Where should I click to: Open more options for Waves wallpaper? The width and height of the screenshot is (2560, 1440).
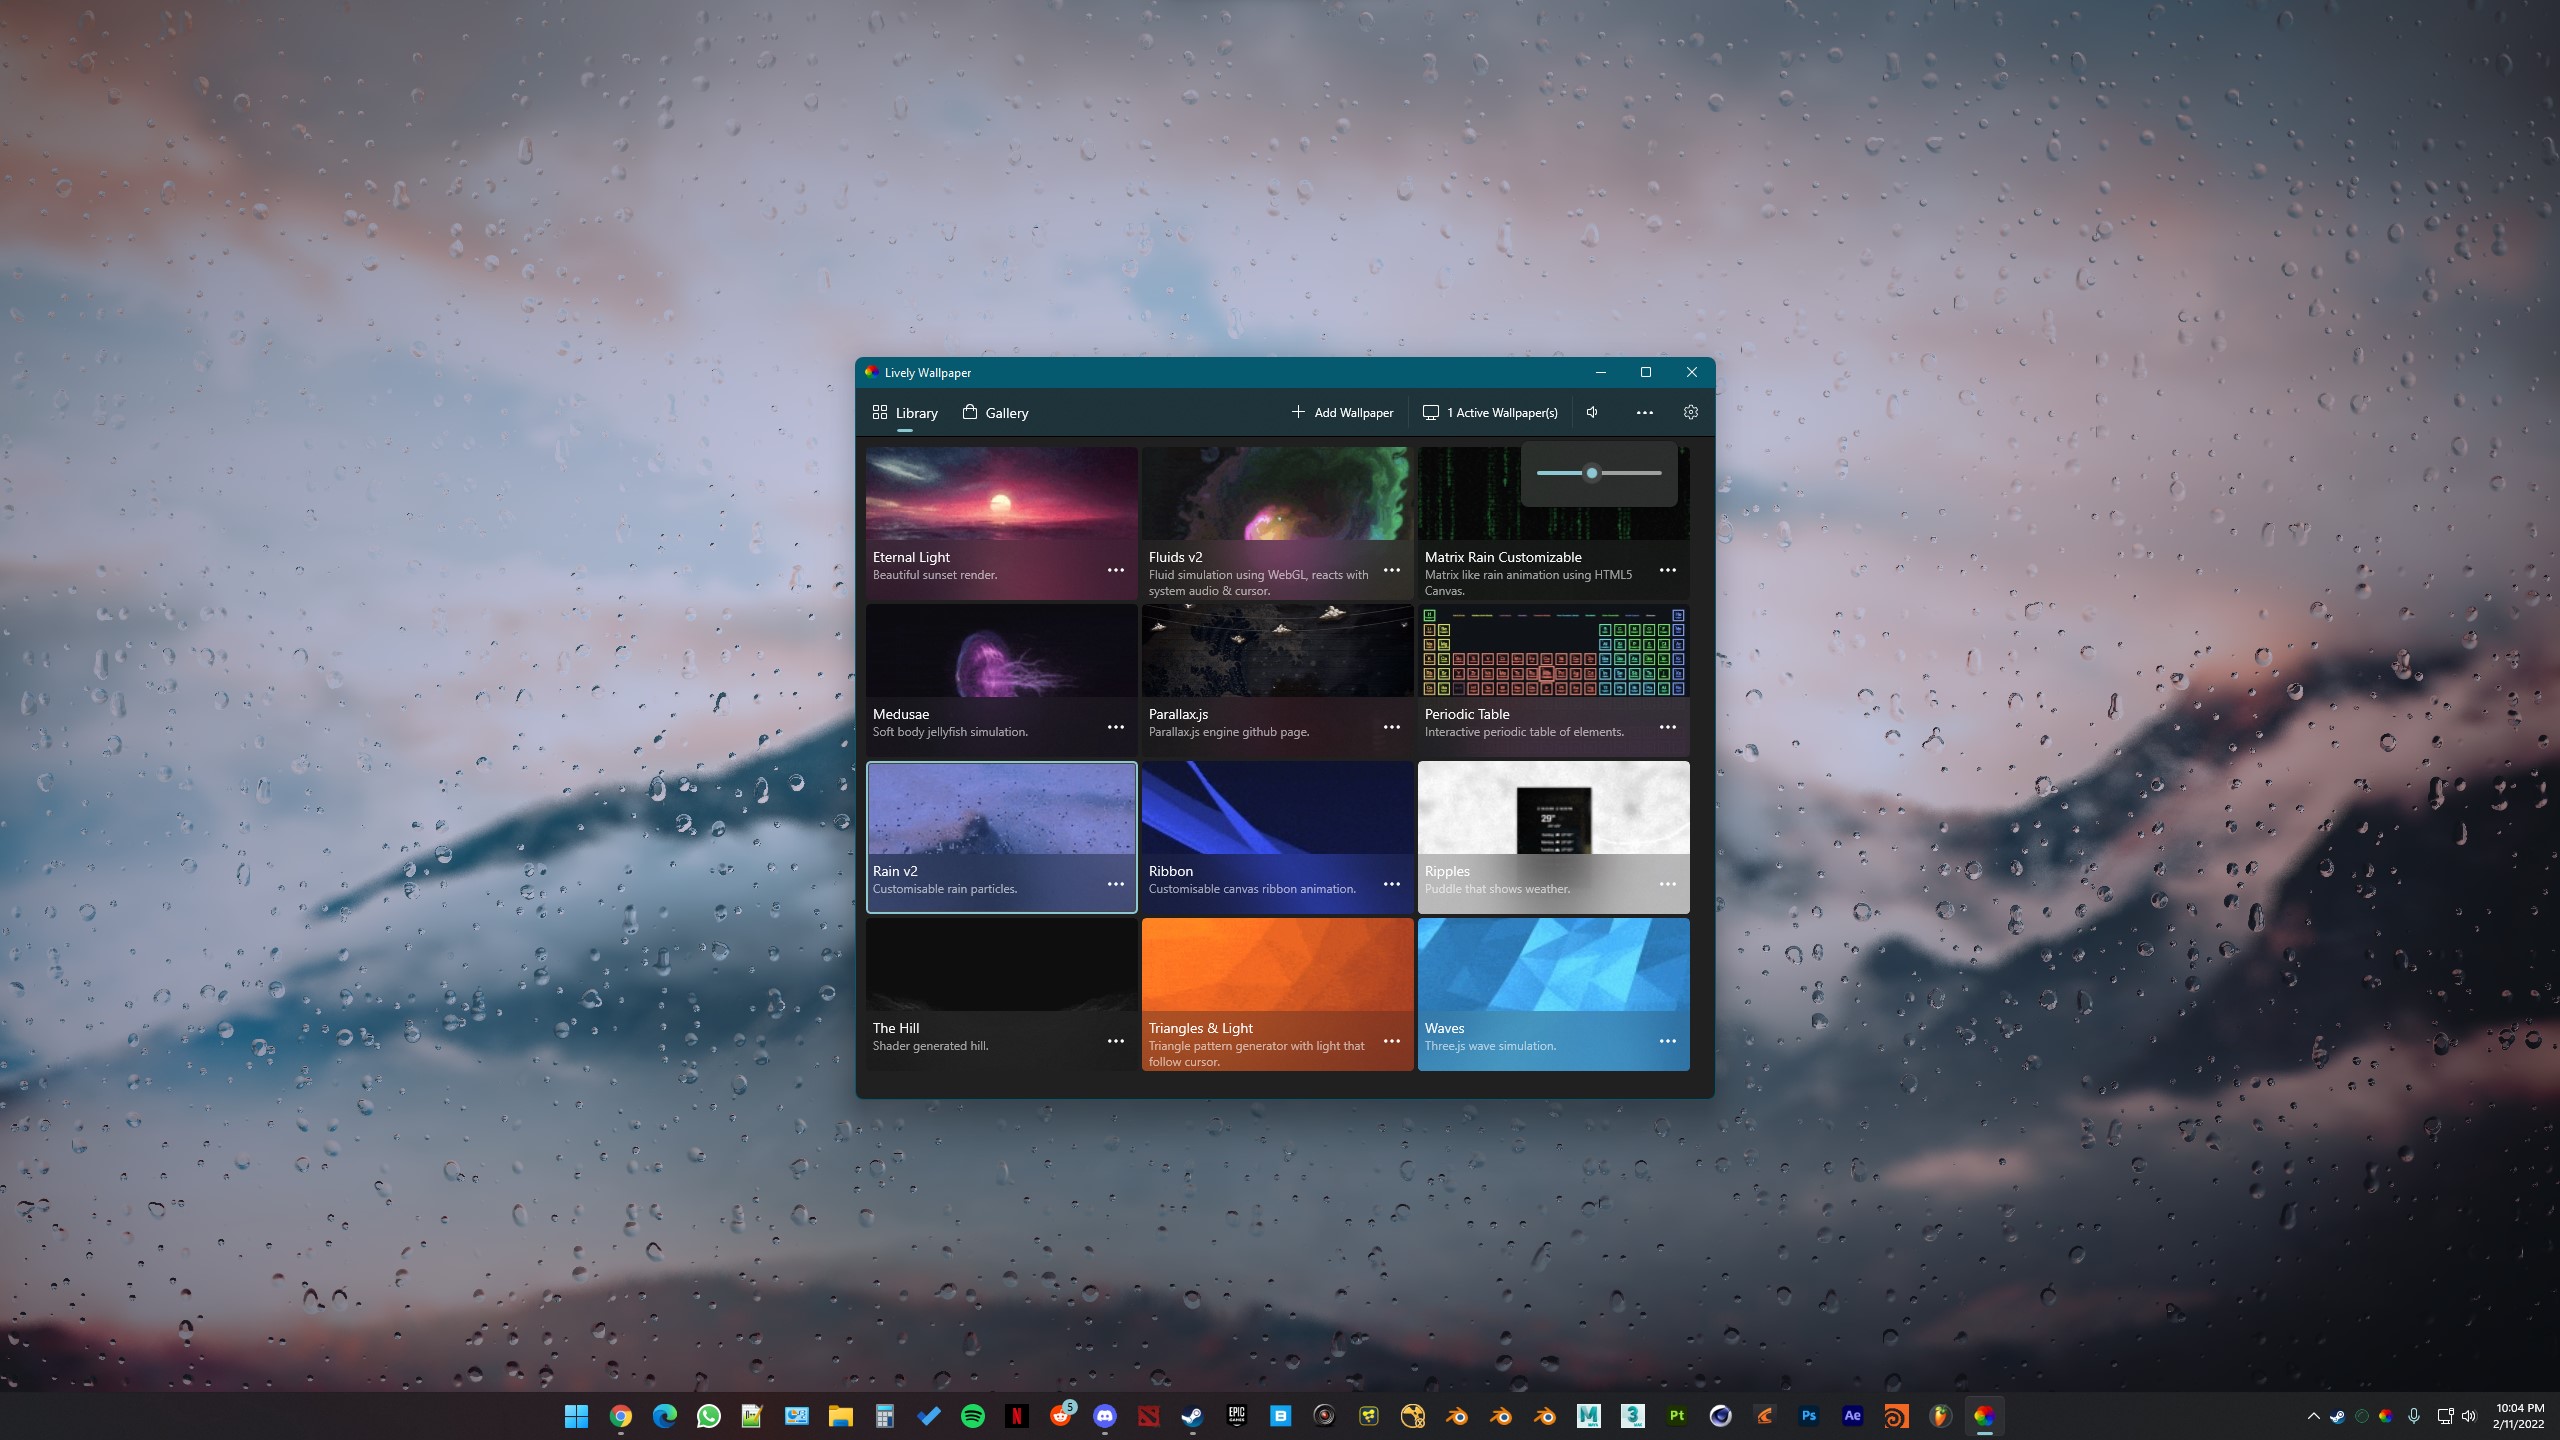point(1668,1041)
